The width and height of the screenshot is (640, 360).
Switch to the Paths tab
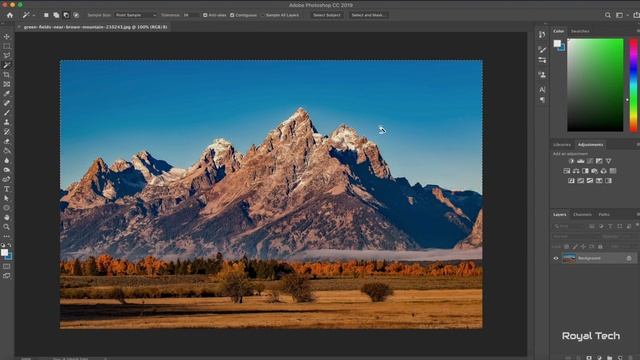tap(604, 215)
